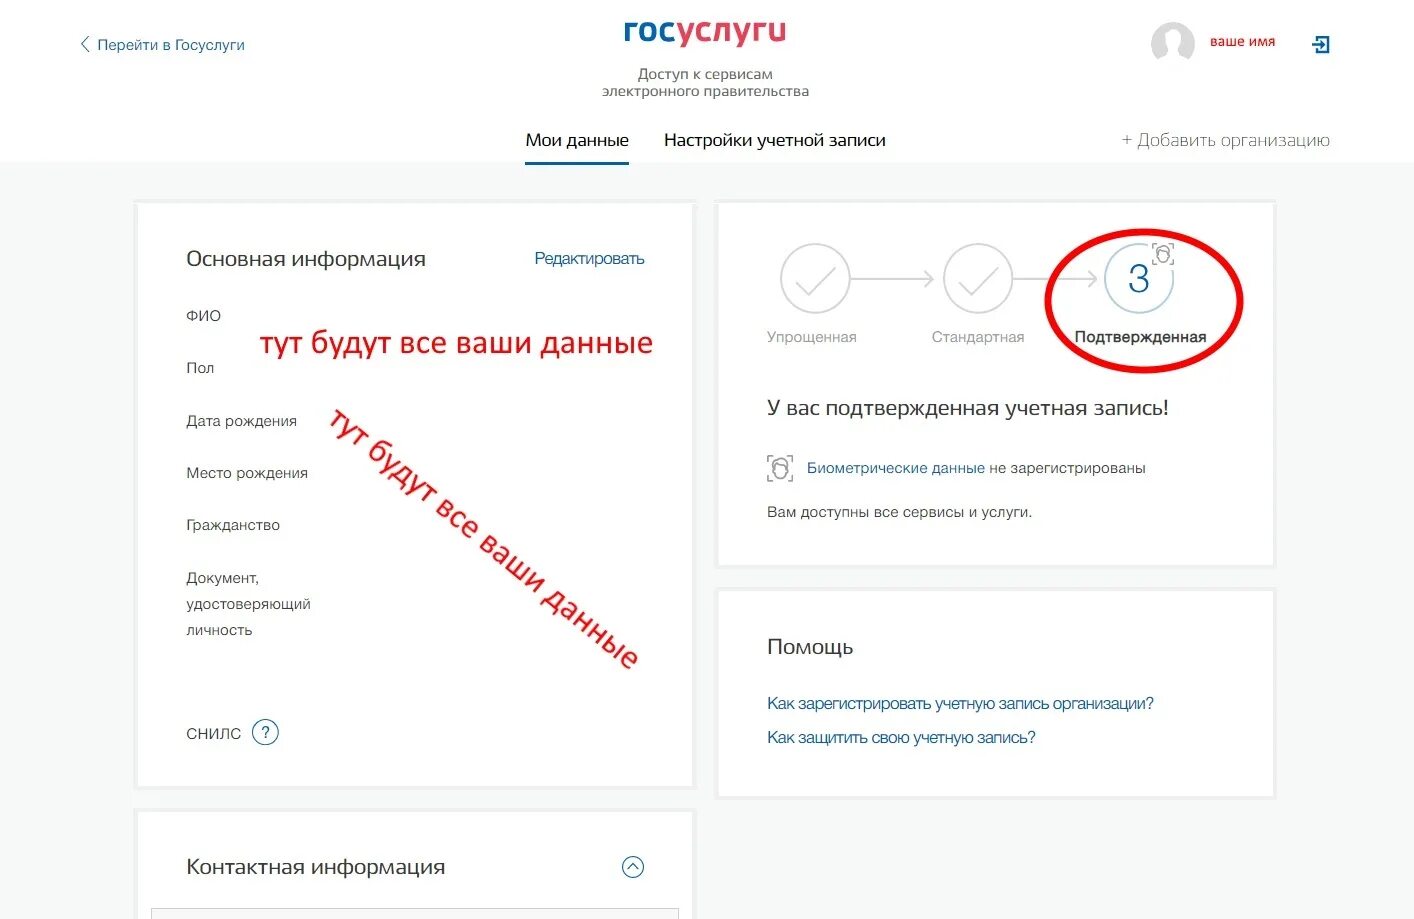Click the Место рождения label

[x=247, y=473]
